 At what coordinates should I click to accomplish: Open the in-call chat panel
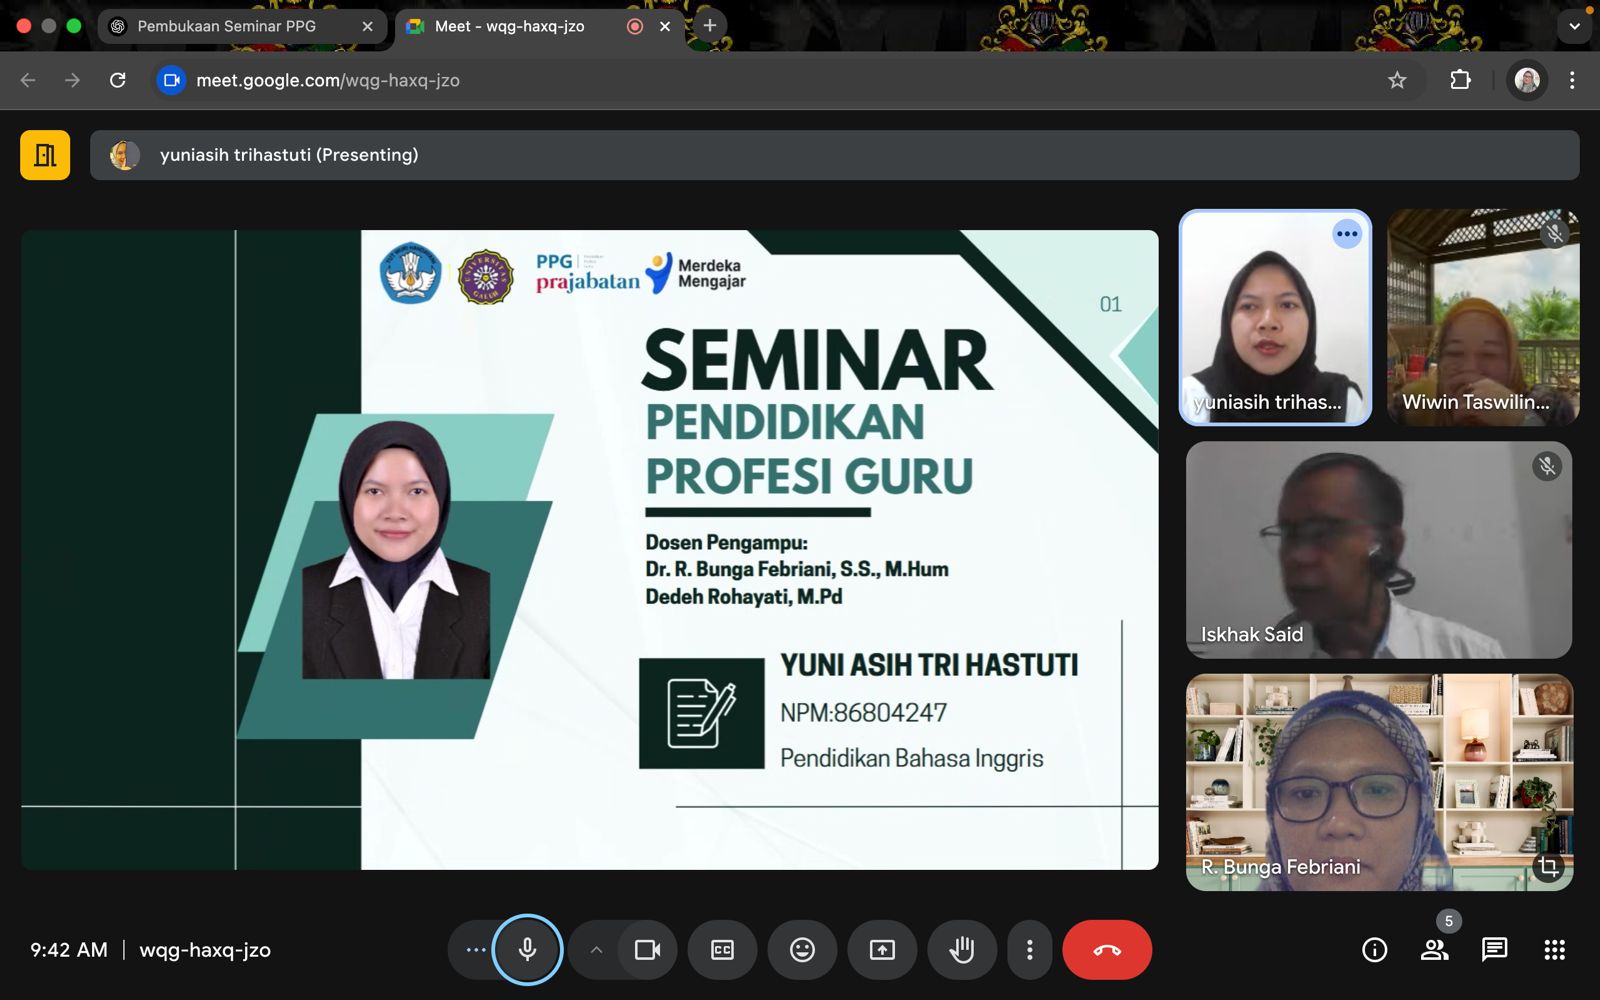coord(1494,950)
